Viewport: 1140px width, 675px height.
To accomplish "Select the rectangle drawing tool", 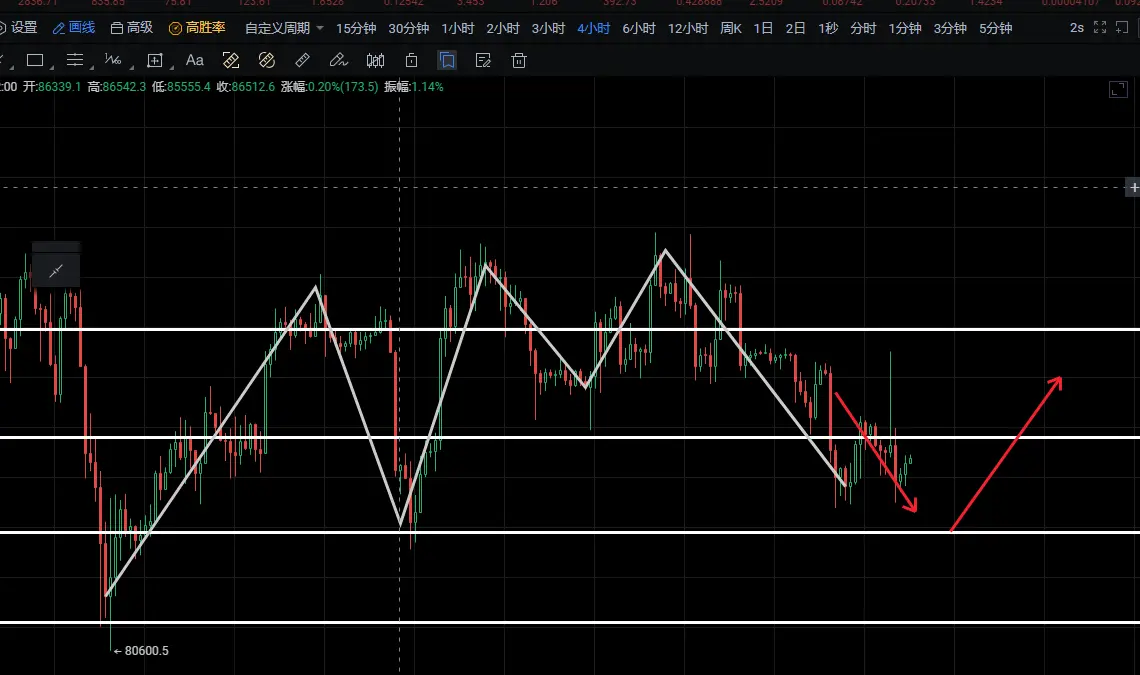I will point(35,60).
